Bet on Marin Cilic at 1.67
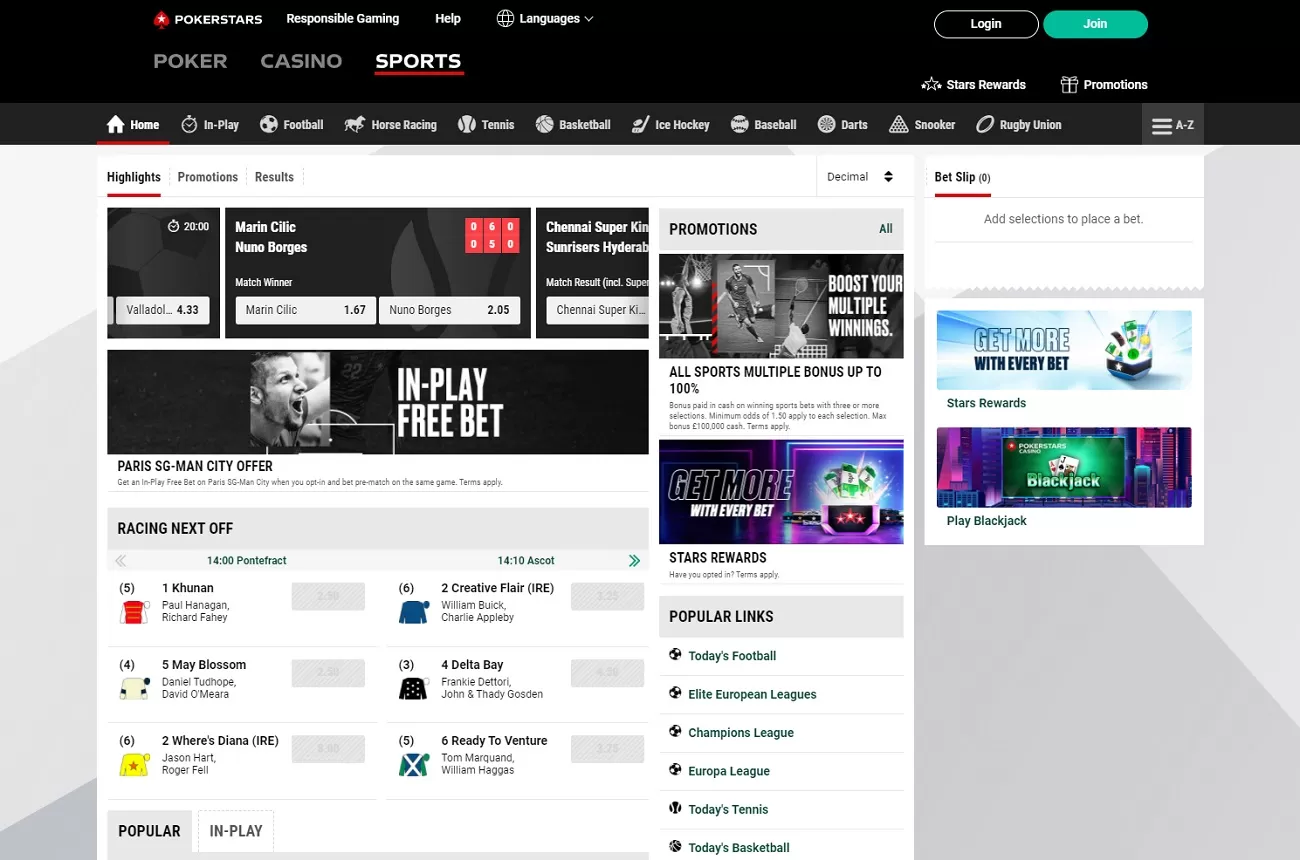The height and width of the screenshot is (860, 1300). coord(306,310)
